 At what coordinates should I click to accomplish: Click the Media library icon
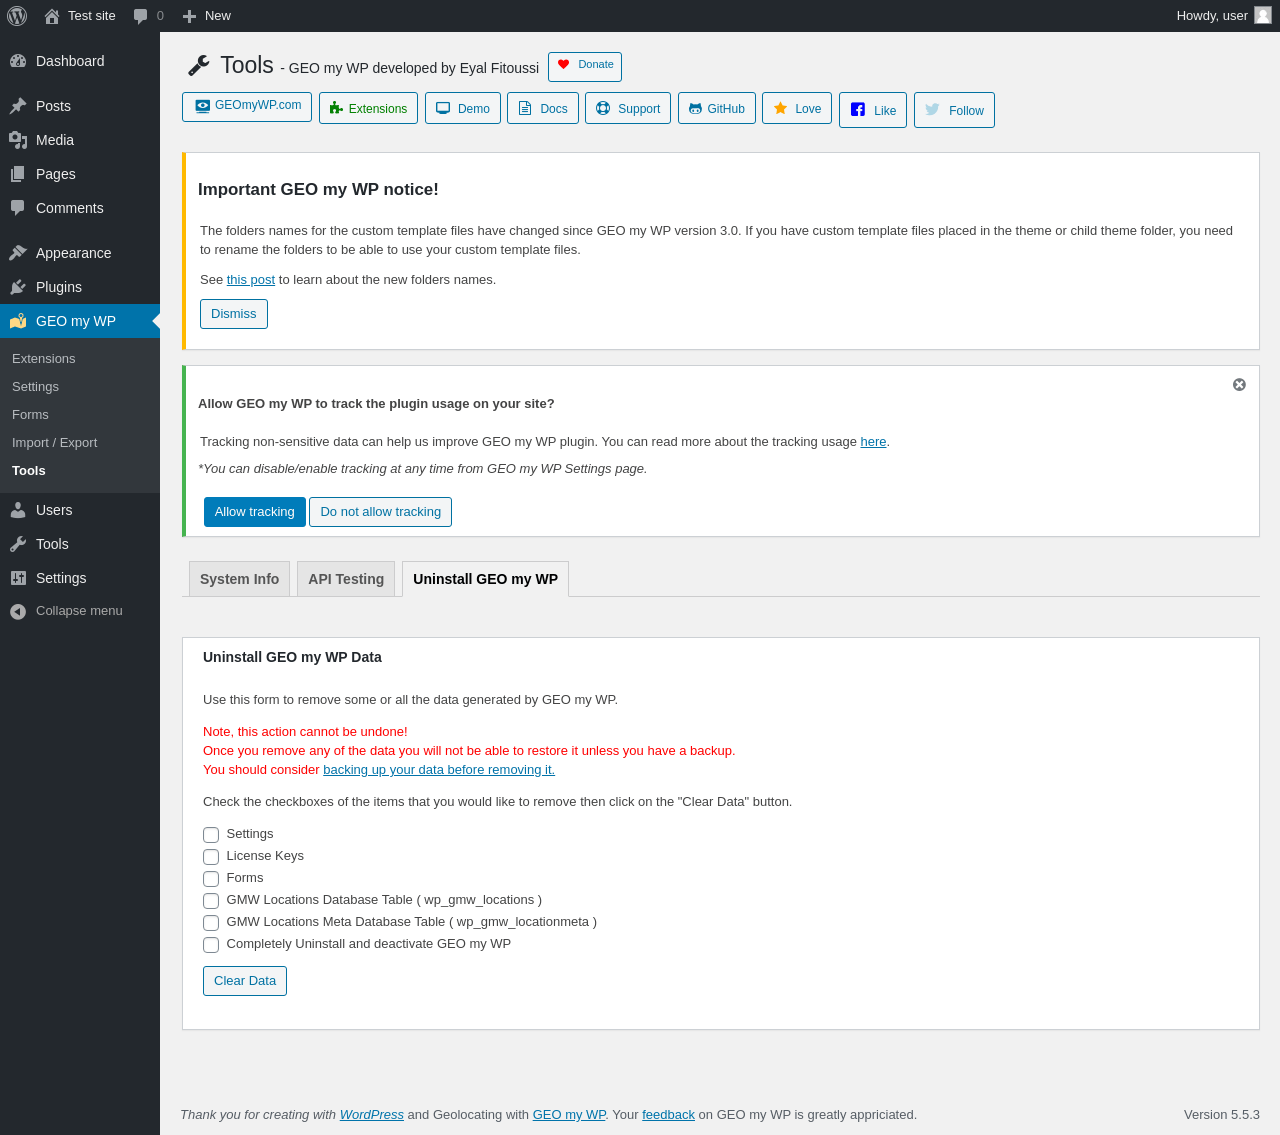[x=18, y=140]
